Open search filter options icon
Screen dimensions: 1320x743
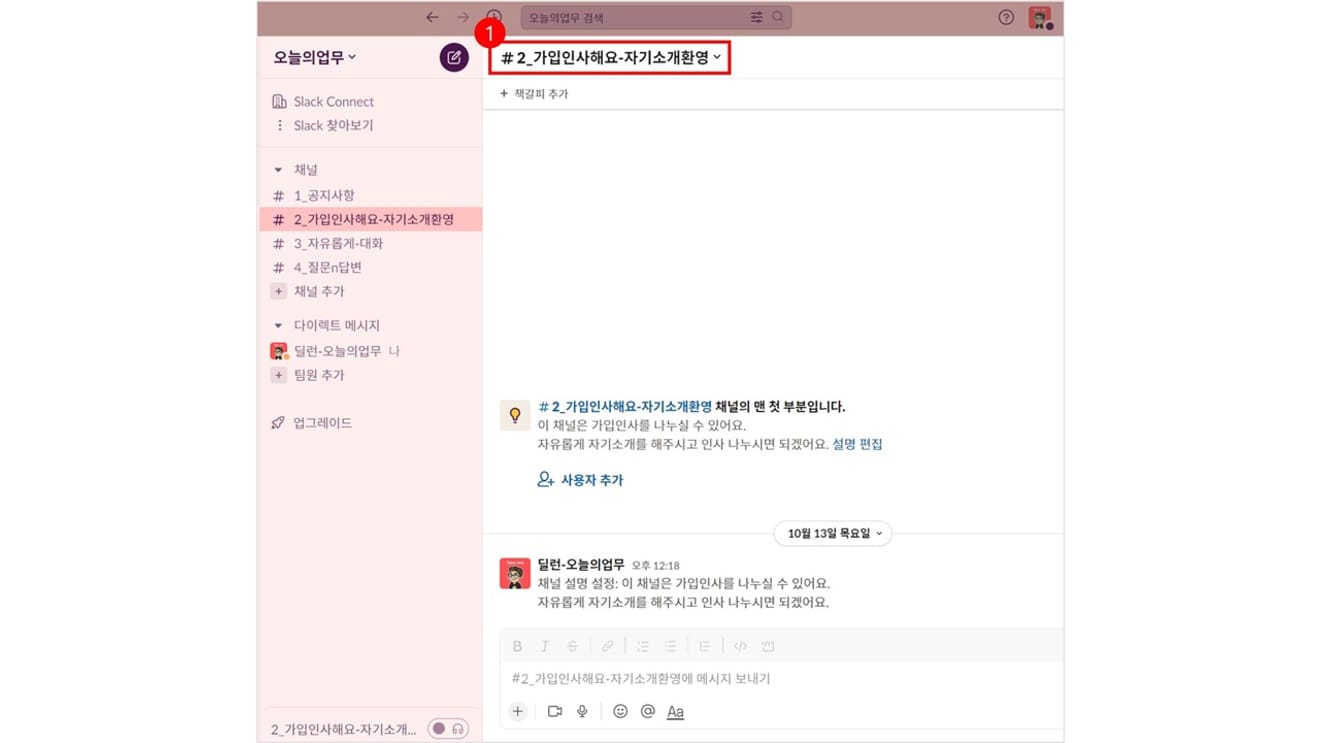(x=756, y=17)
